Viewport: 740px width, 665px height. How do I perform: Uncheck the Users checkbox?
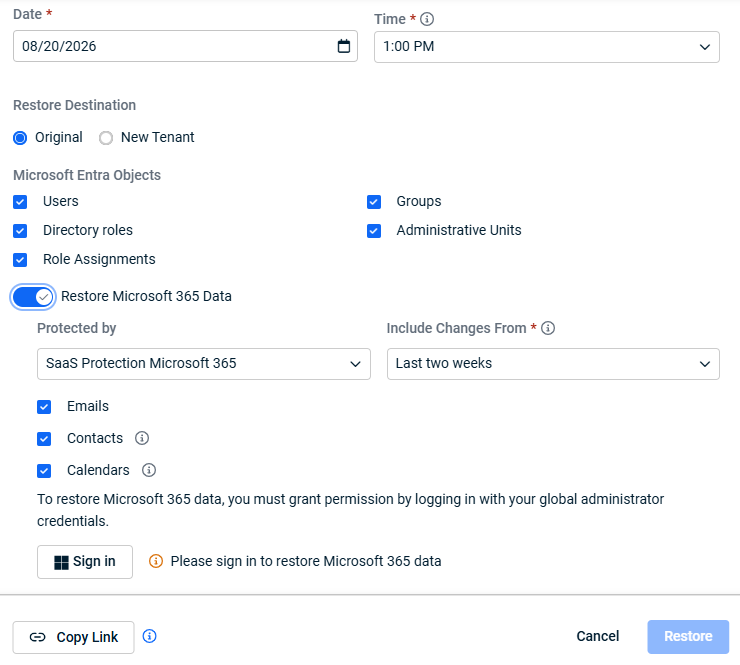(20, 202)
